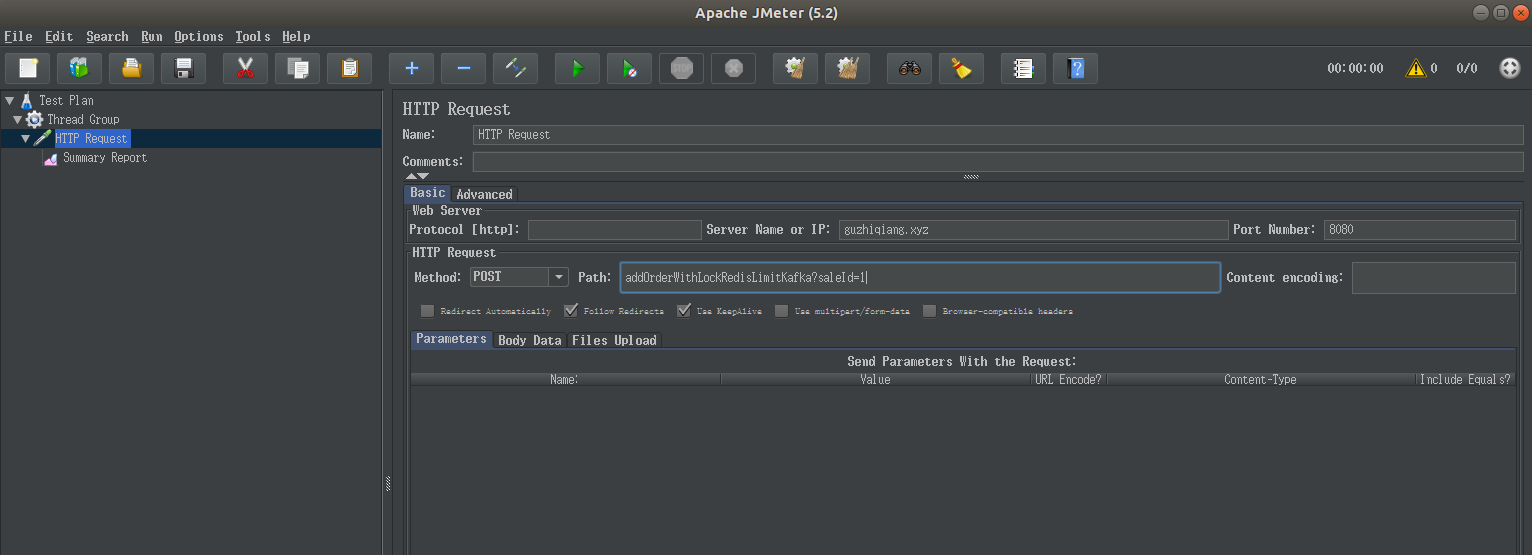The height and width of the screenshot is (555, 1532).
Task: Switch to the Basic tab
Action: pyautogui.click(x=427, y=193)
